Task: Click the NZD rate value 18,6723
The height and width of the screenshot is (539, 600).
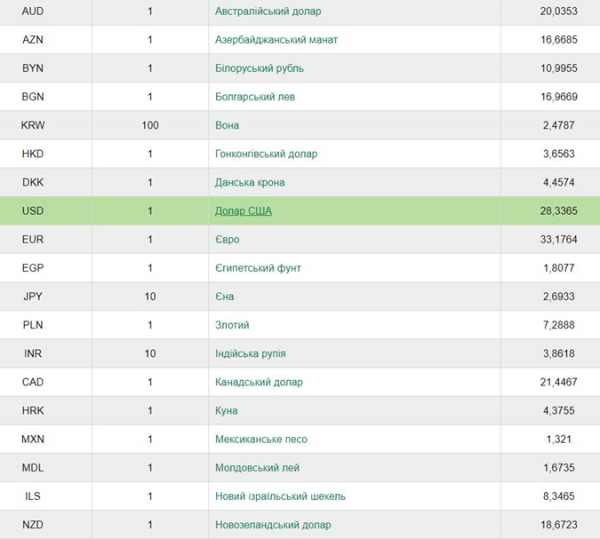Action: click(559, 525)
